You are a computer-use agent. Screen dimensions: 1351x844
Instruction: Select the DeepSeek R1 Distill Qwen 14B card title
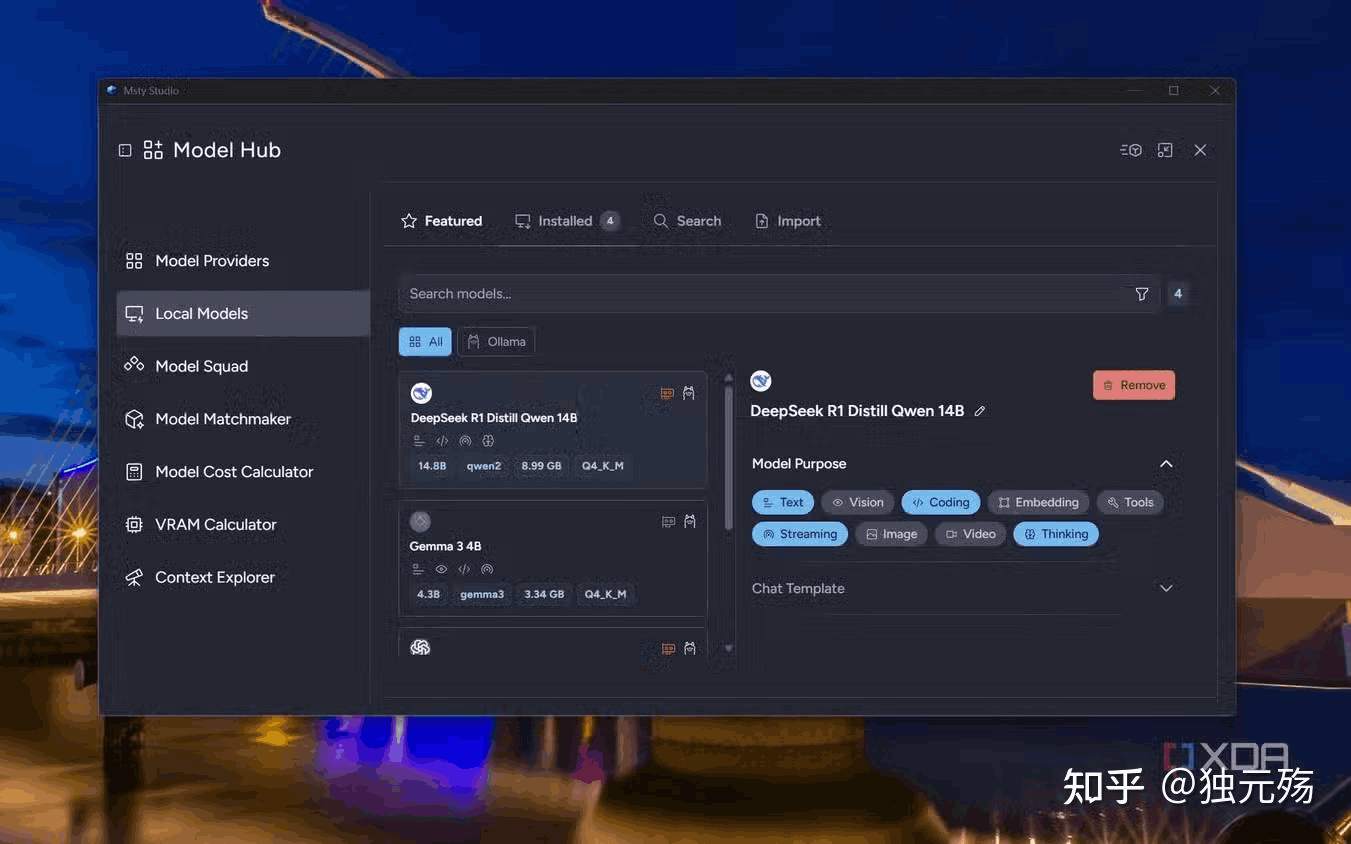tap(494, 418)
